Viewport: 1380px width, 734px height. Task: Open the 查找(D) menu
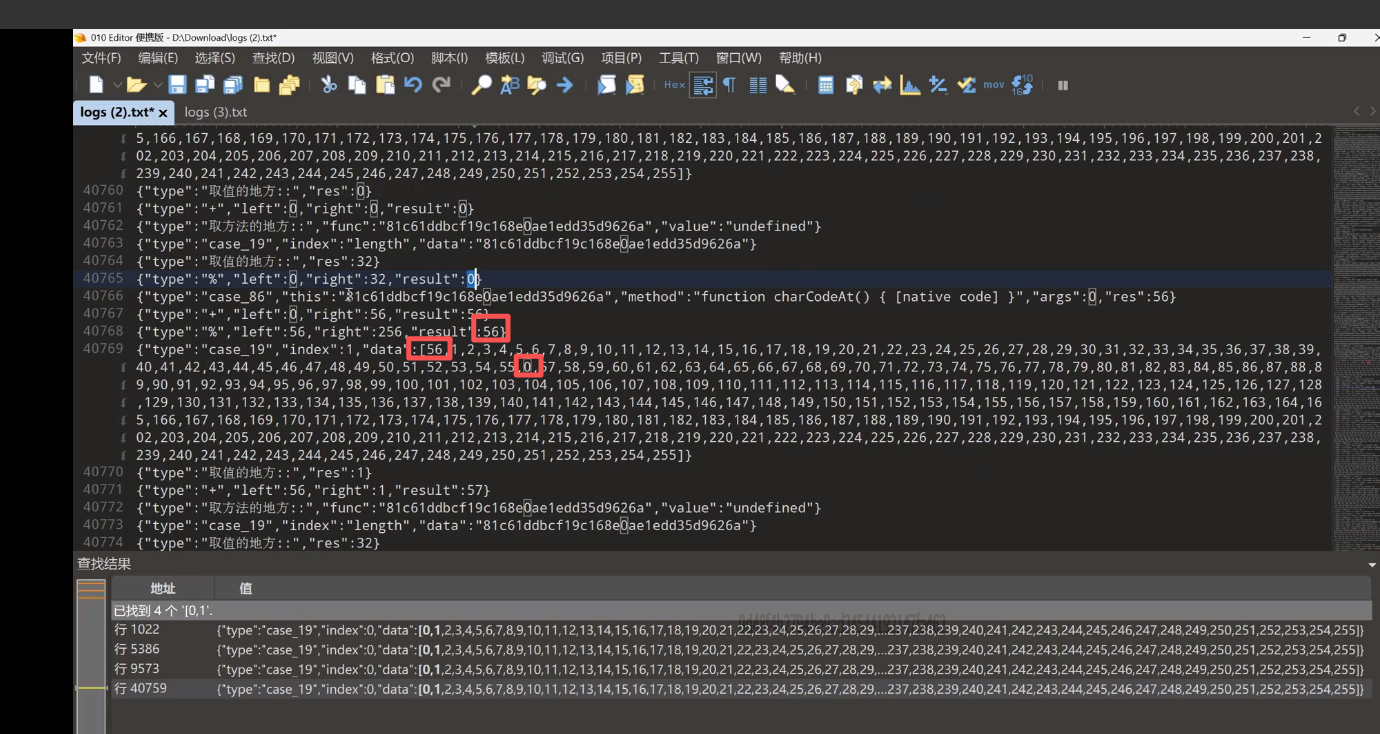coord(273,58)
